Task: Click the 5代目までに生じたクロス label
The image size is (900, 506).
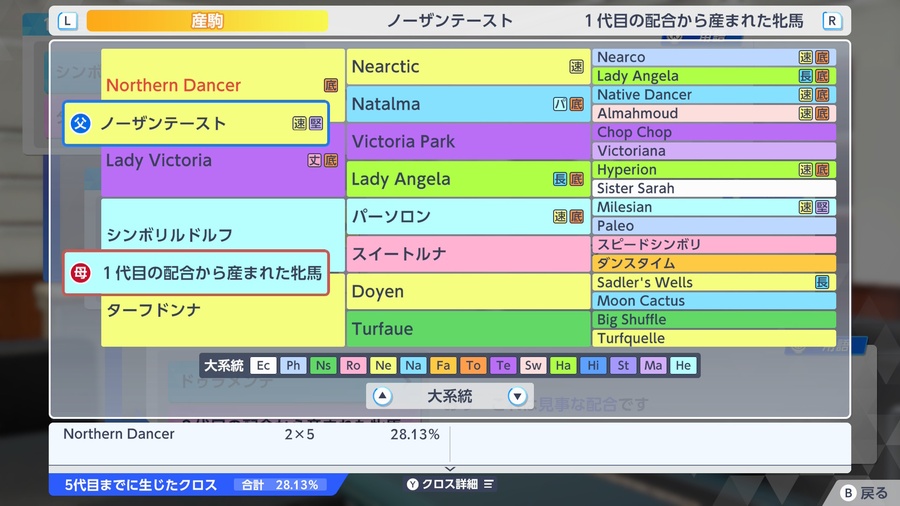Action: [141, 485]
